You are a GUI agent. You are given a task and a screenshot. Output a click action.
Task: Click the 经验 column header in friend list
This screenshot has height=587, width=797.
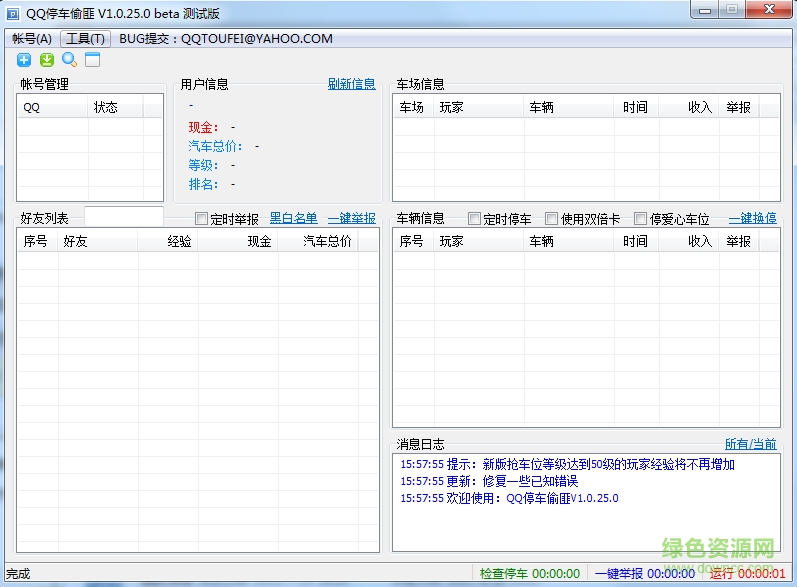179,241
